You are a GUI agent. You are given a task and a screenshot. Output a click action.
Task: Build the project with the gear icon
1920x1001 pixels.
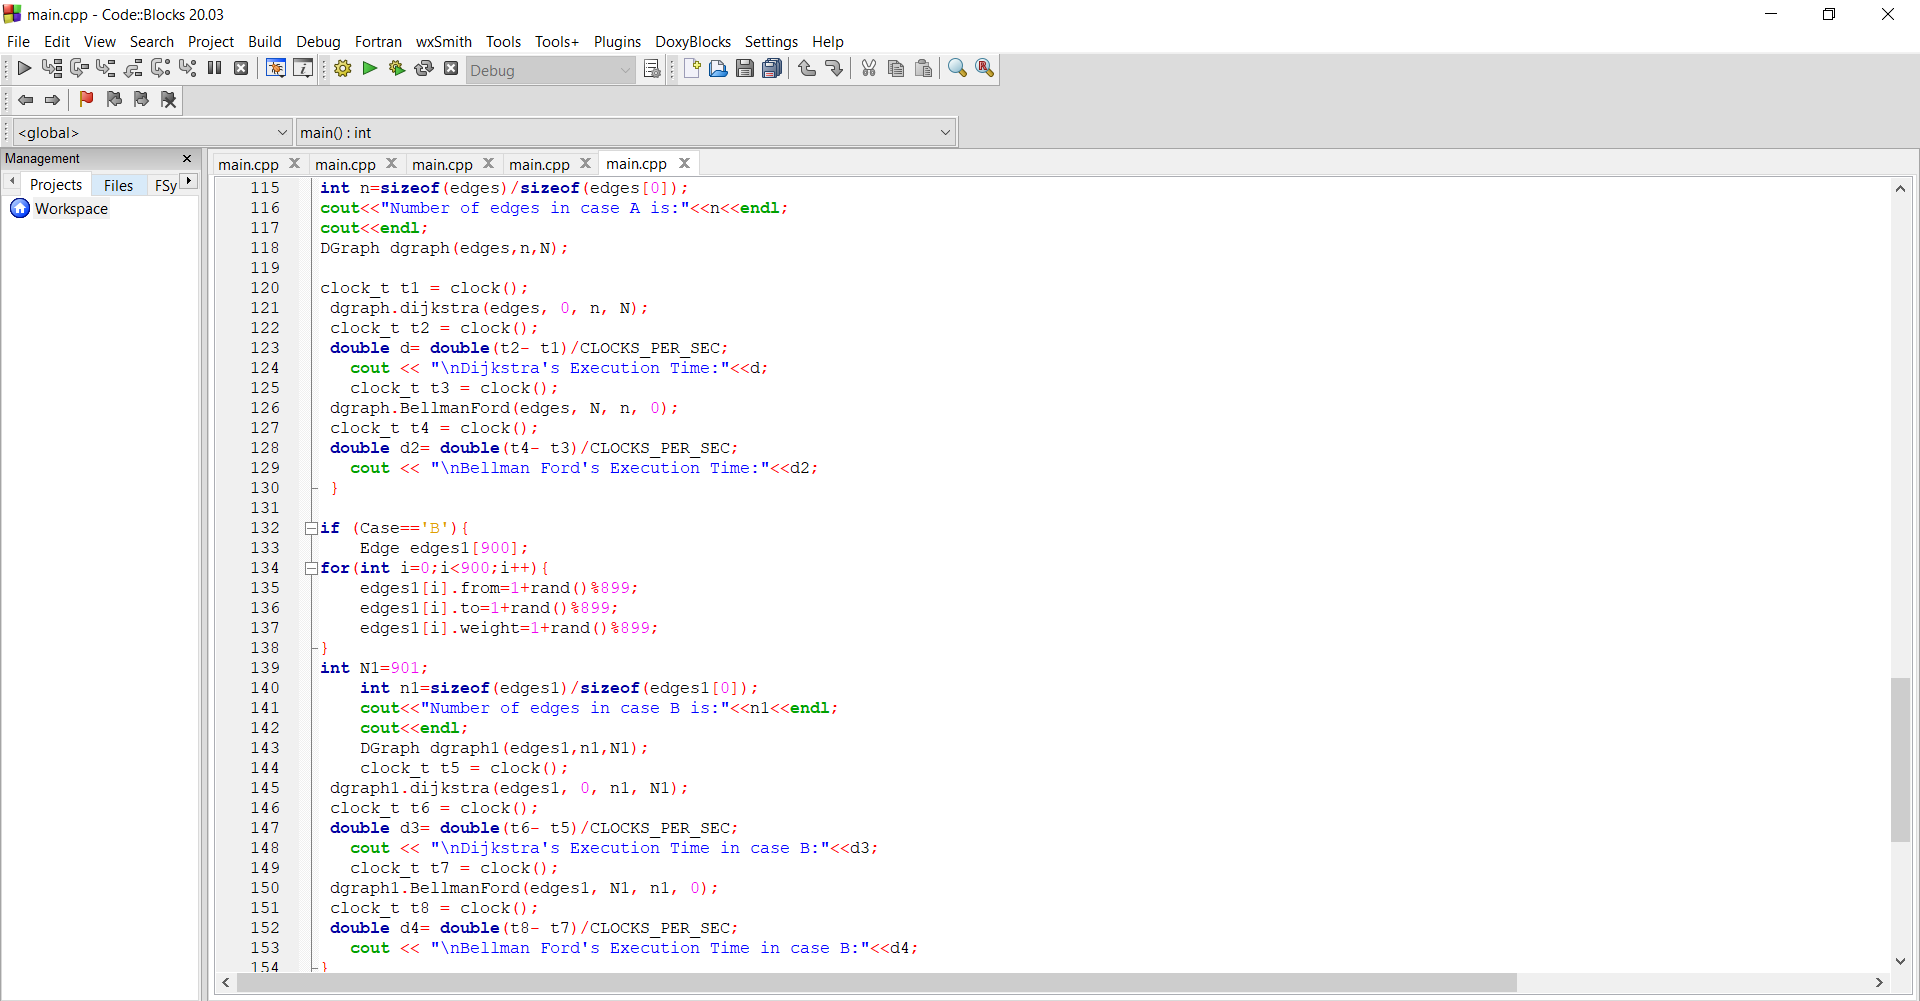343,68
